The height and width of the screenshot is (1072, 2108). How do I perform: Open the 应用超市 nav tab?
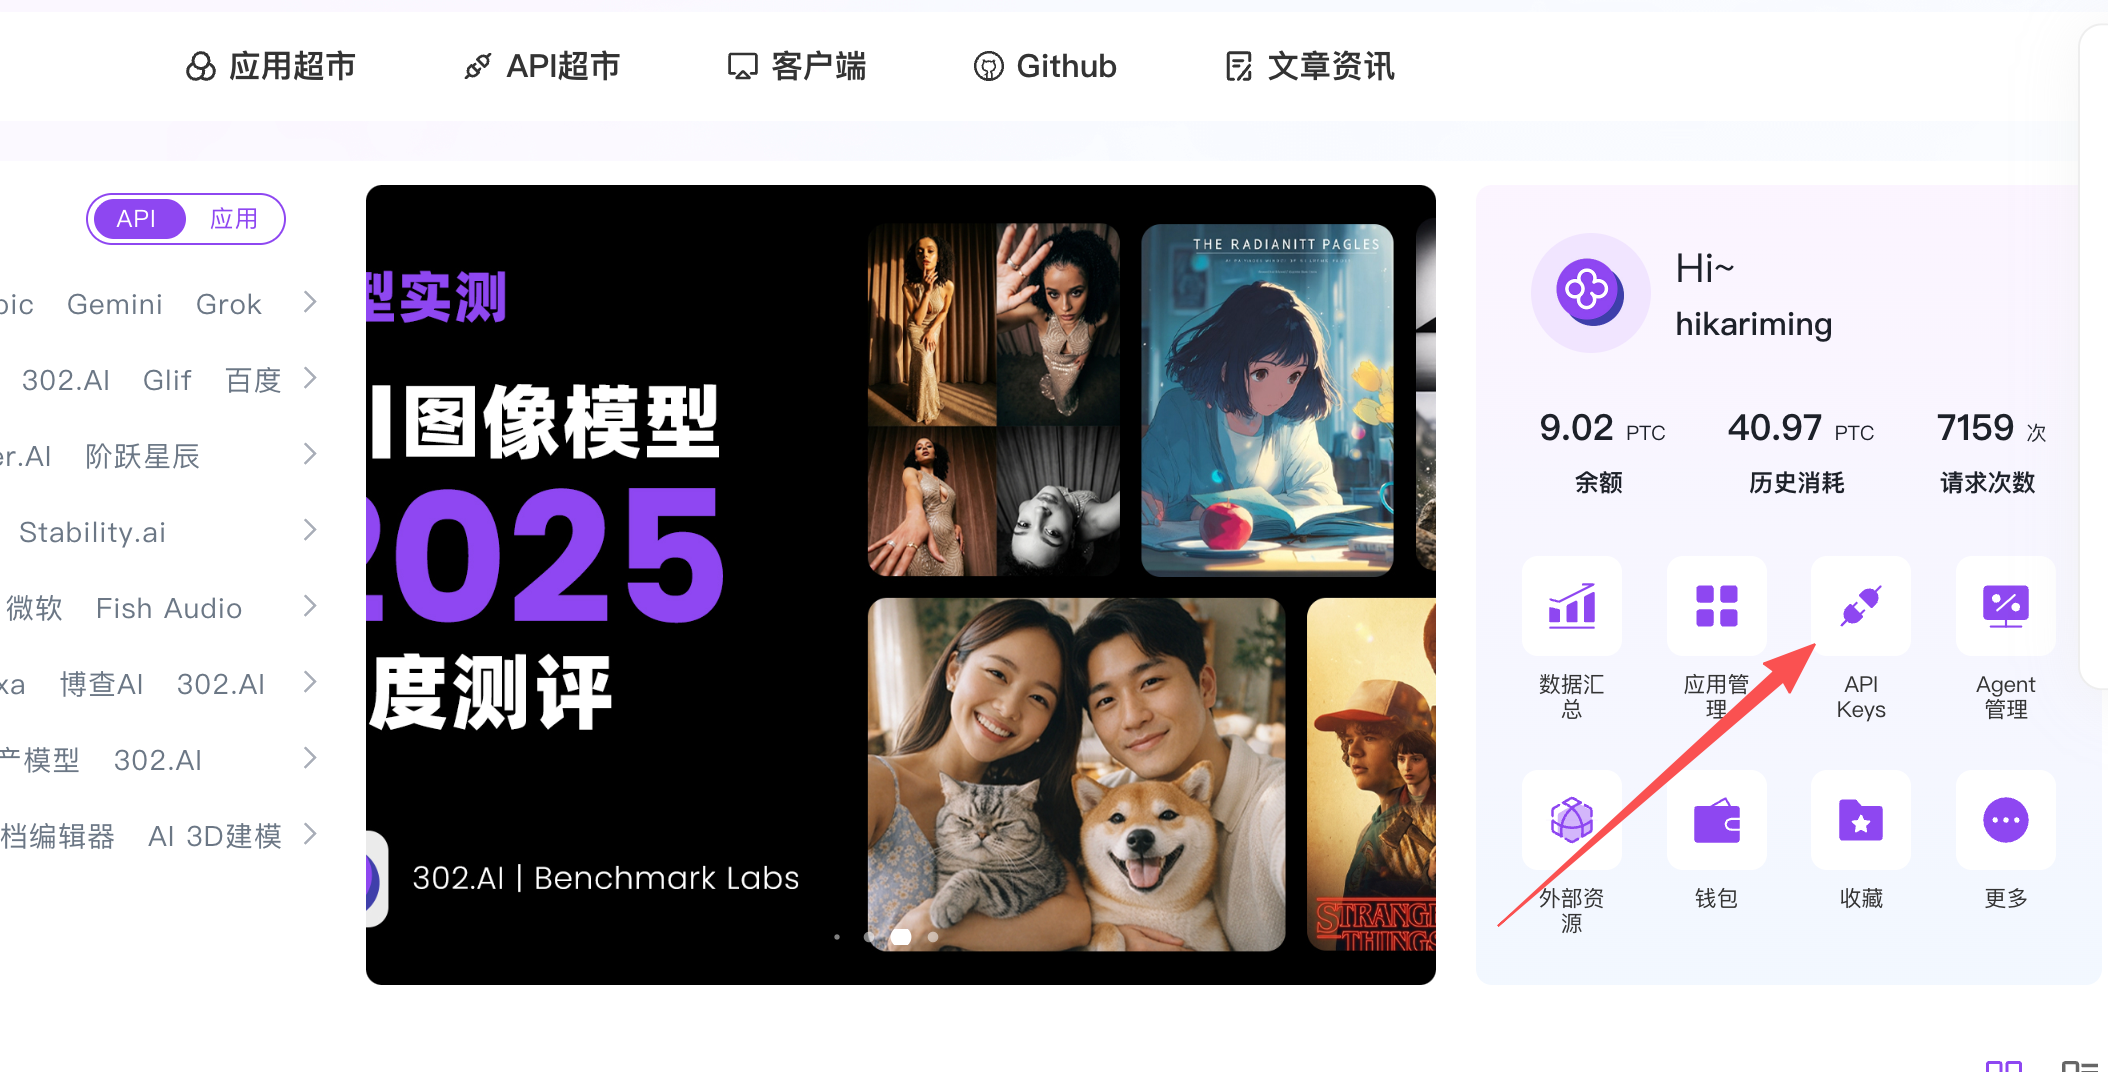(x=270, y=66)
